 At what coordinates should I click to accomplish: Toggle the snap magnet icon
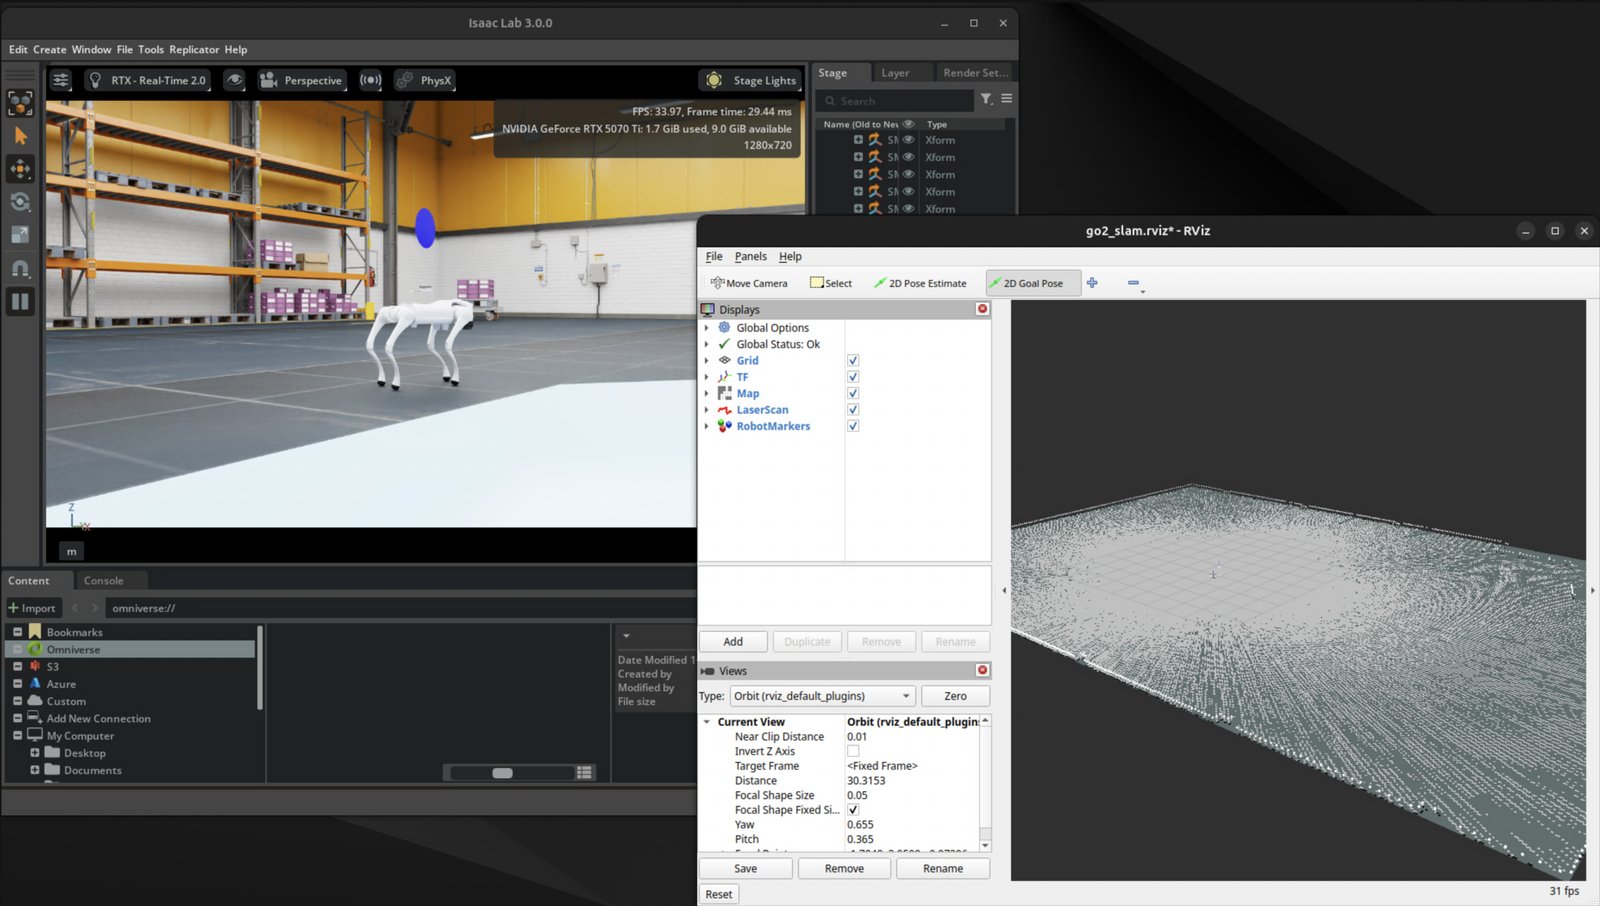pos(20,268)
